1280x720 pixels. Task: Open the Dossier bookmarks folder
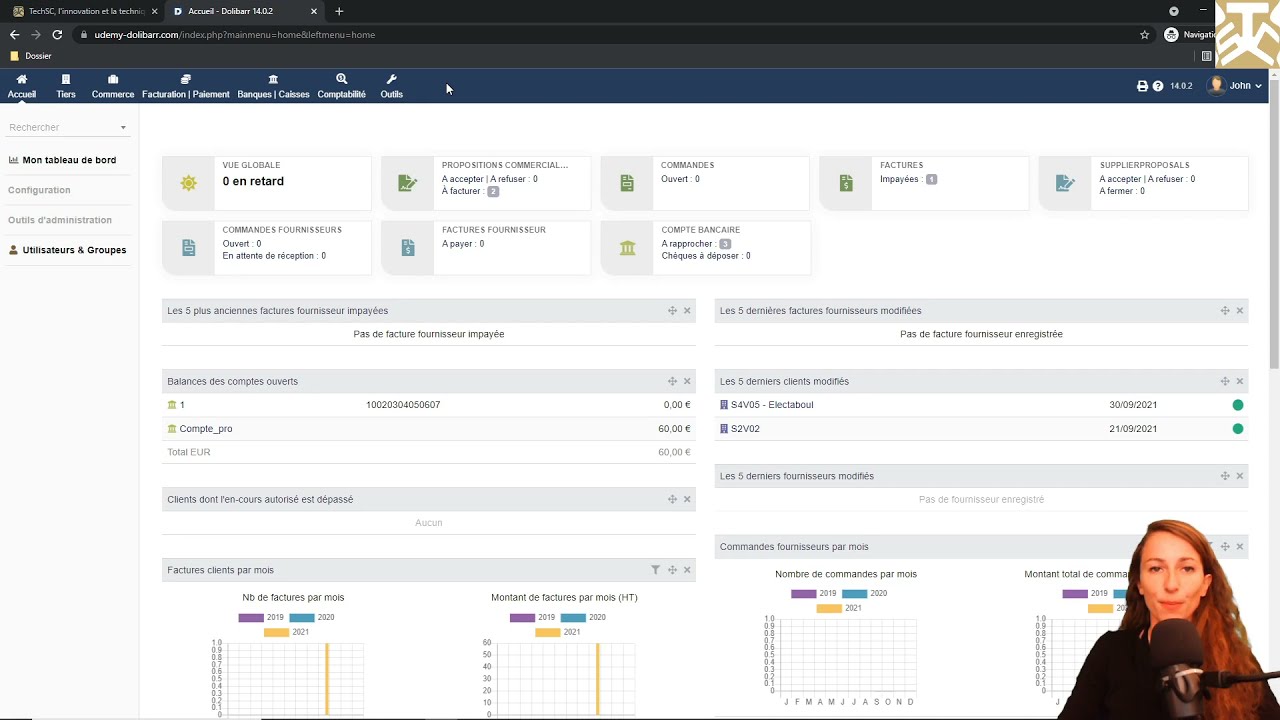point(31,56)
